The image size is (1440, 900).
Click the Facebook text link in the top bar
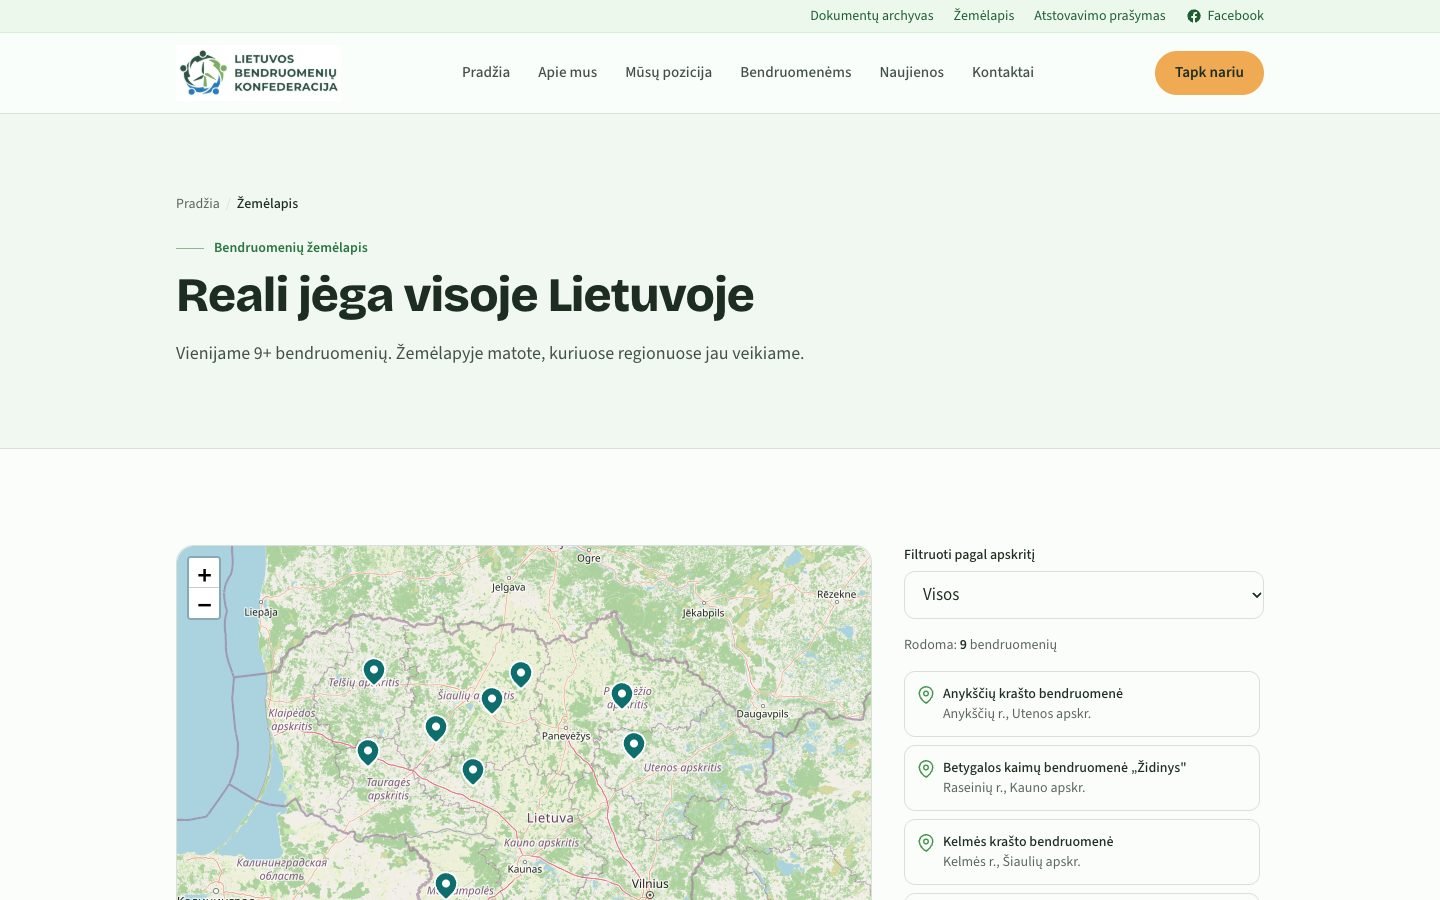tap(1235, 16)
